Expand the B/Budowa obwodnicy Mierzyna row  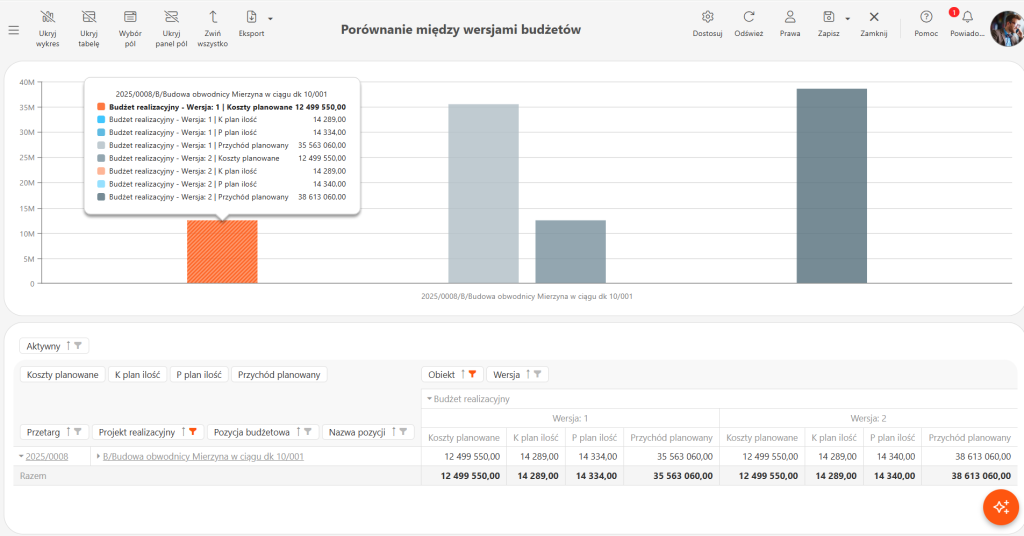click(x=98, y=456)
